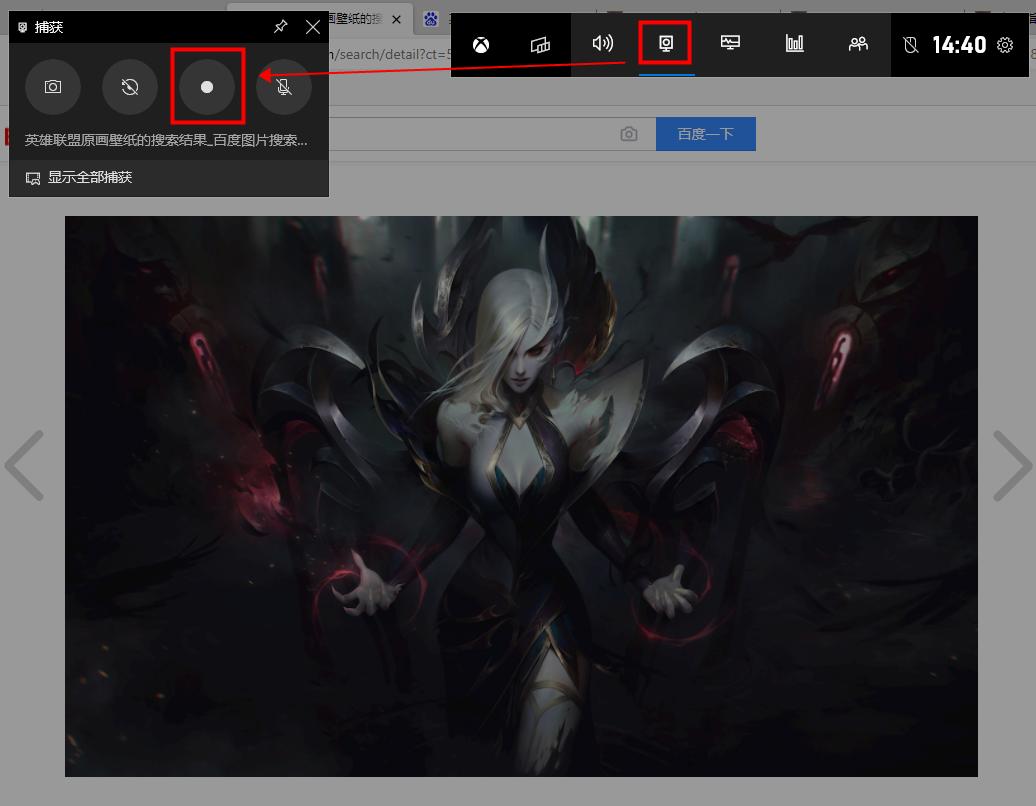
Task: Open the Resources bar-chart widget icon
Action: [x=794, y=44]
